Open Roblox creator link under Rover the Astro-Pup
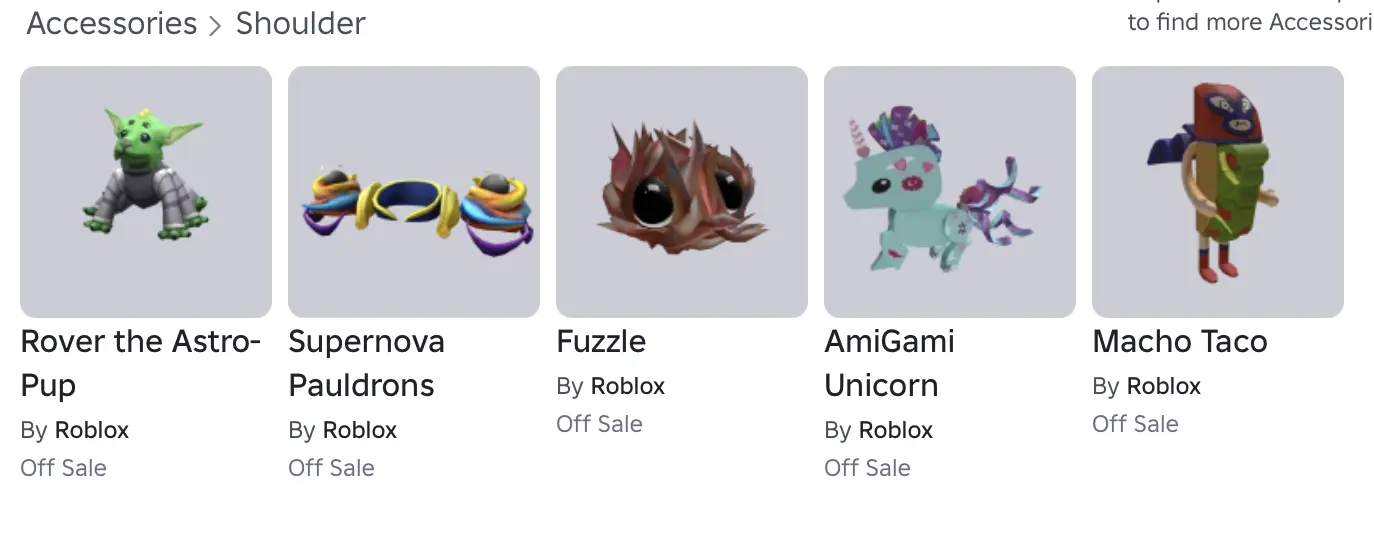Screen dimensions: 1374x538 tap(92, 430)
